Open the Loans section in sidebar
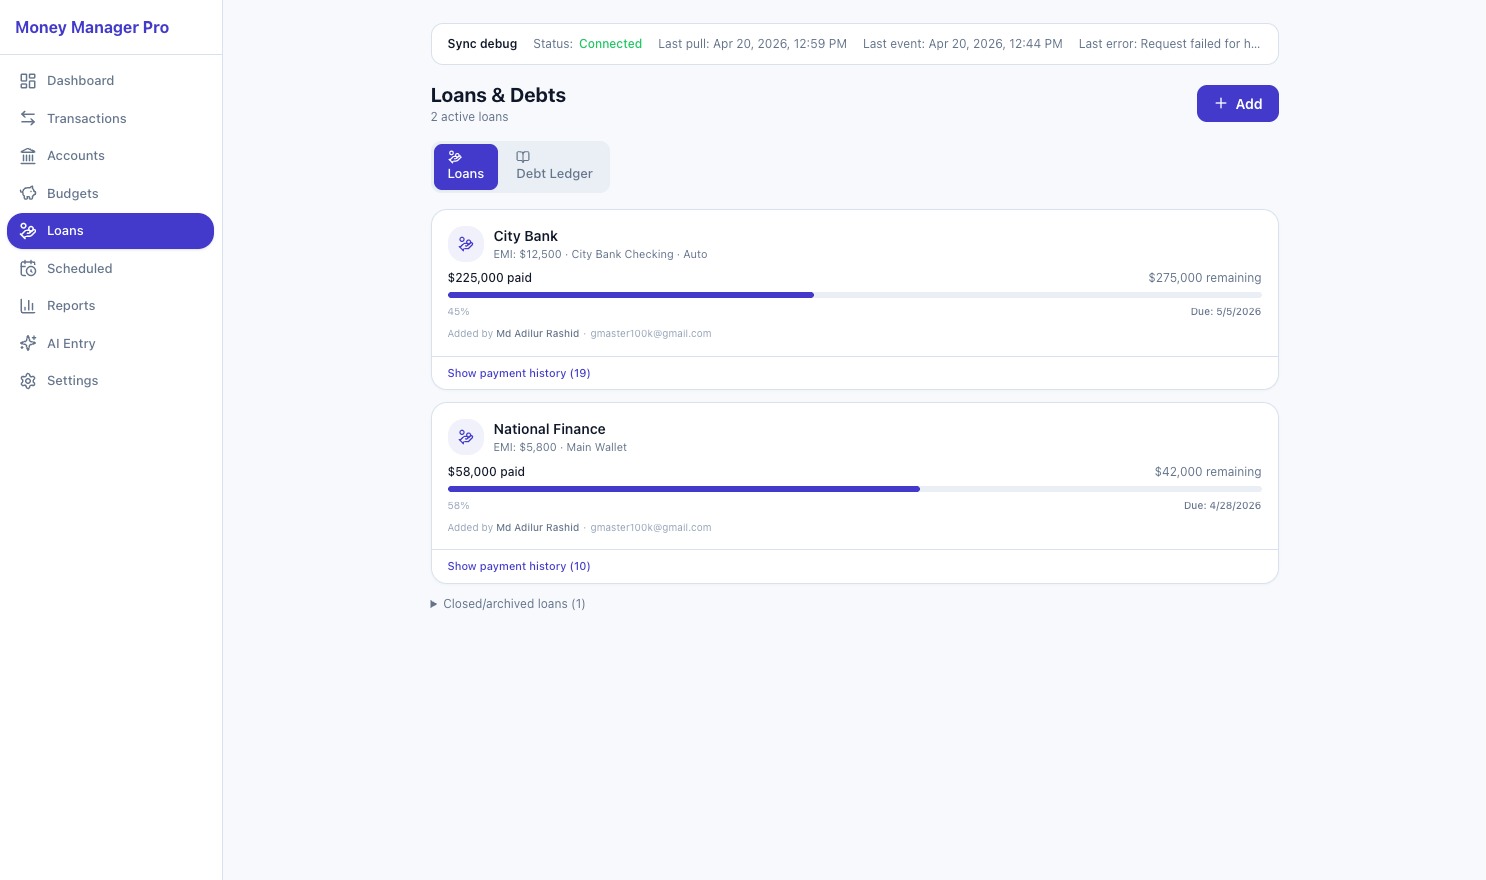Image resolution: width=1486 pixels, height=880 pixels. tap(65, 231)
